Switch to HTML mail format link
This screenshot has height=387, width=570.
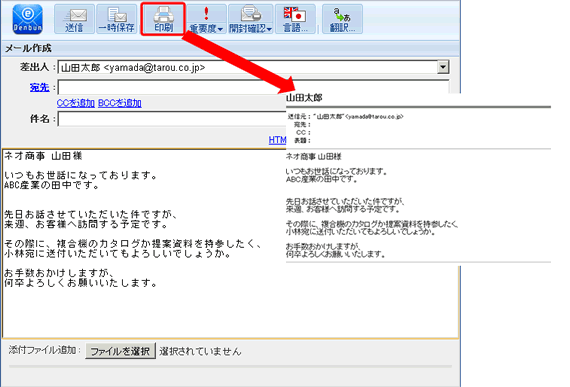(277, 140)
